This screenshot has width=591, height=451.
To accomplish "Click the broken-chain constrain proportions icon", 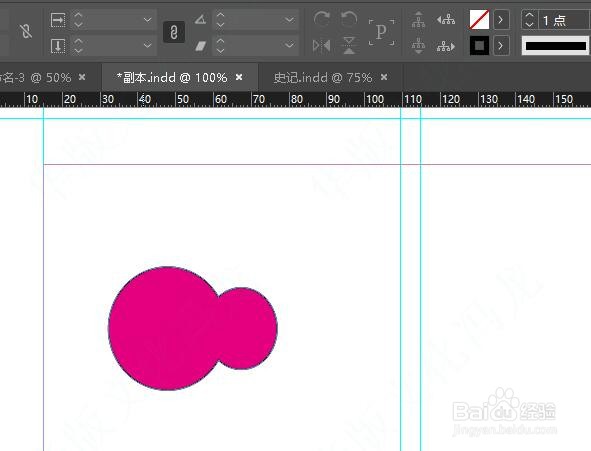I will (26, 32).
